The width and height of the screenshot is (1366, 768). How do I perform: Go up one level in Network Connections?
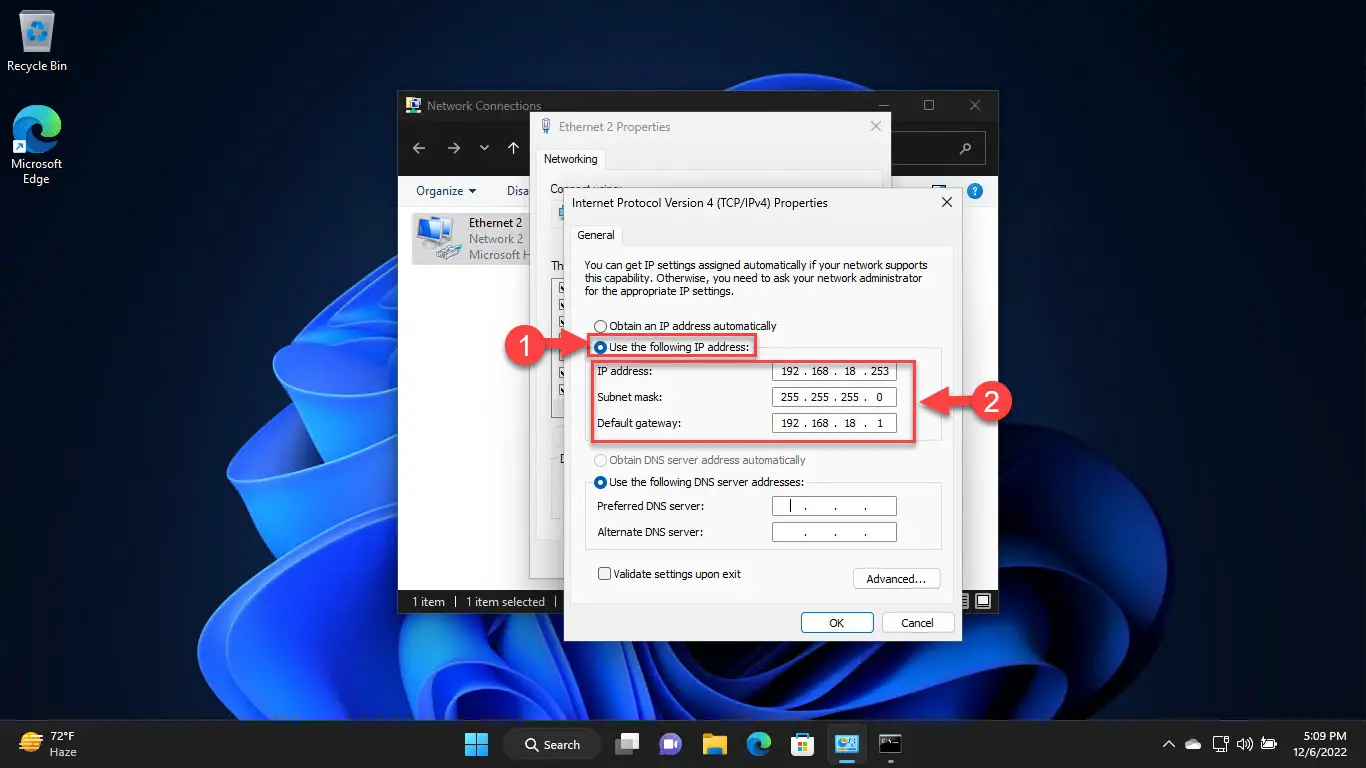(x=513, y=148)
